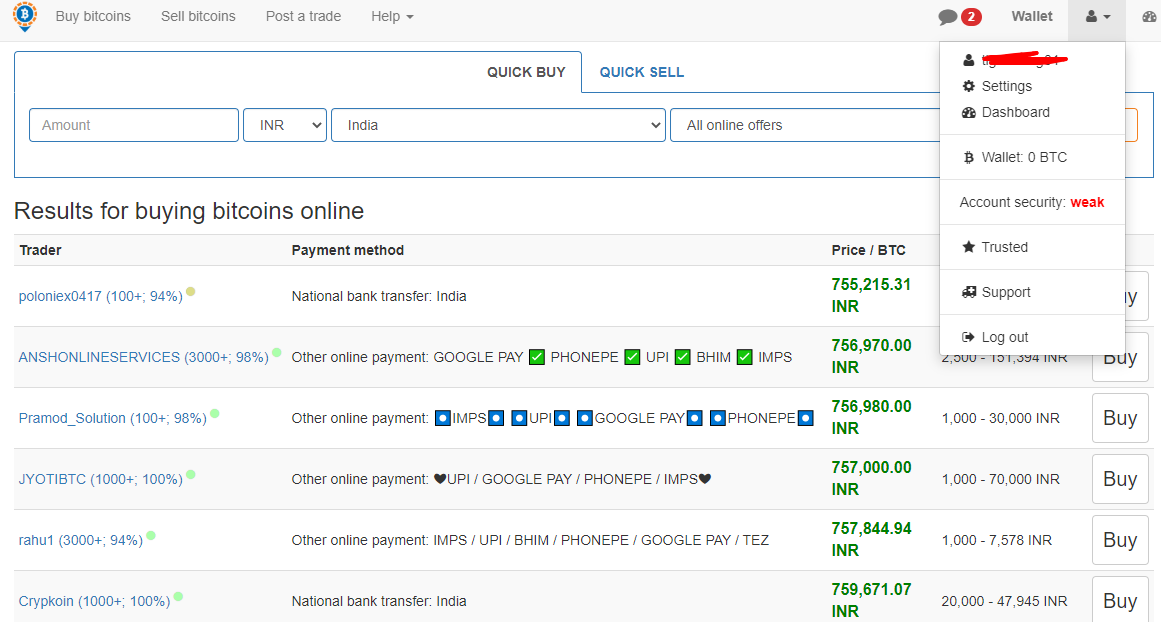
Task: Click Pramod_Solution payment method text
Action: click(552, 418)
